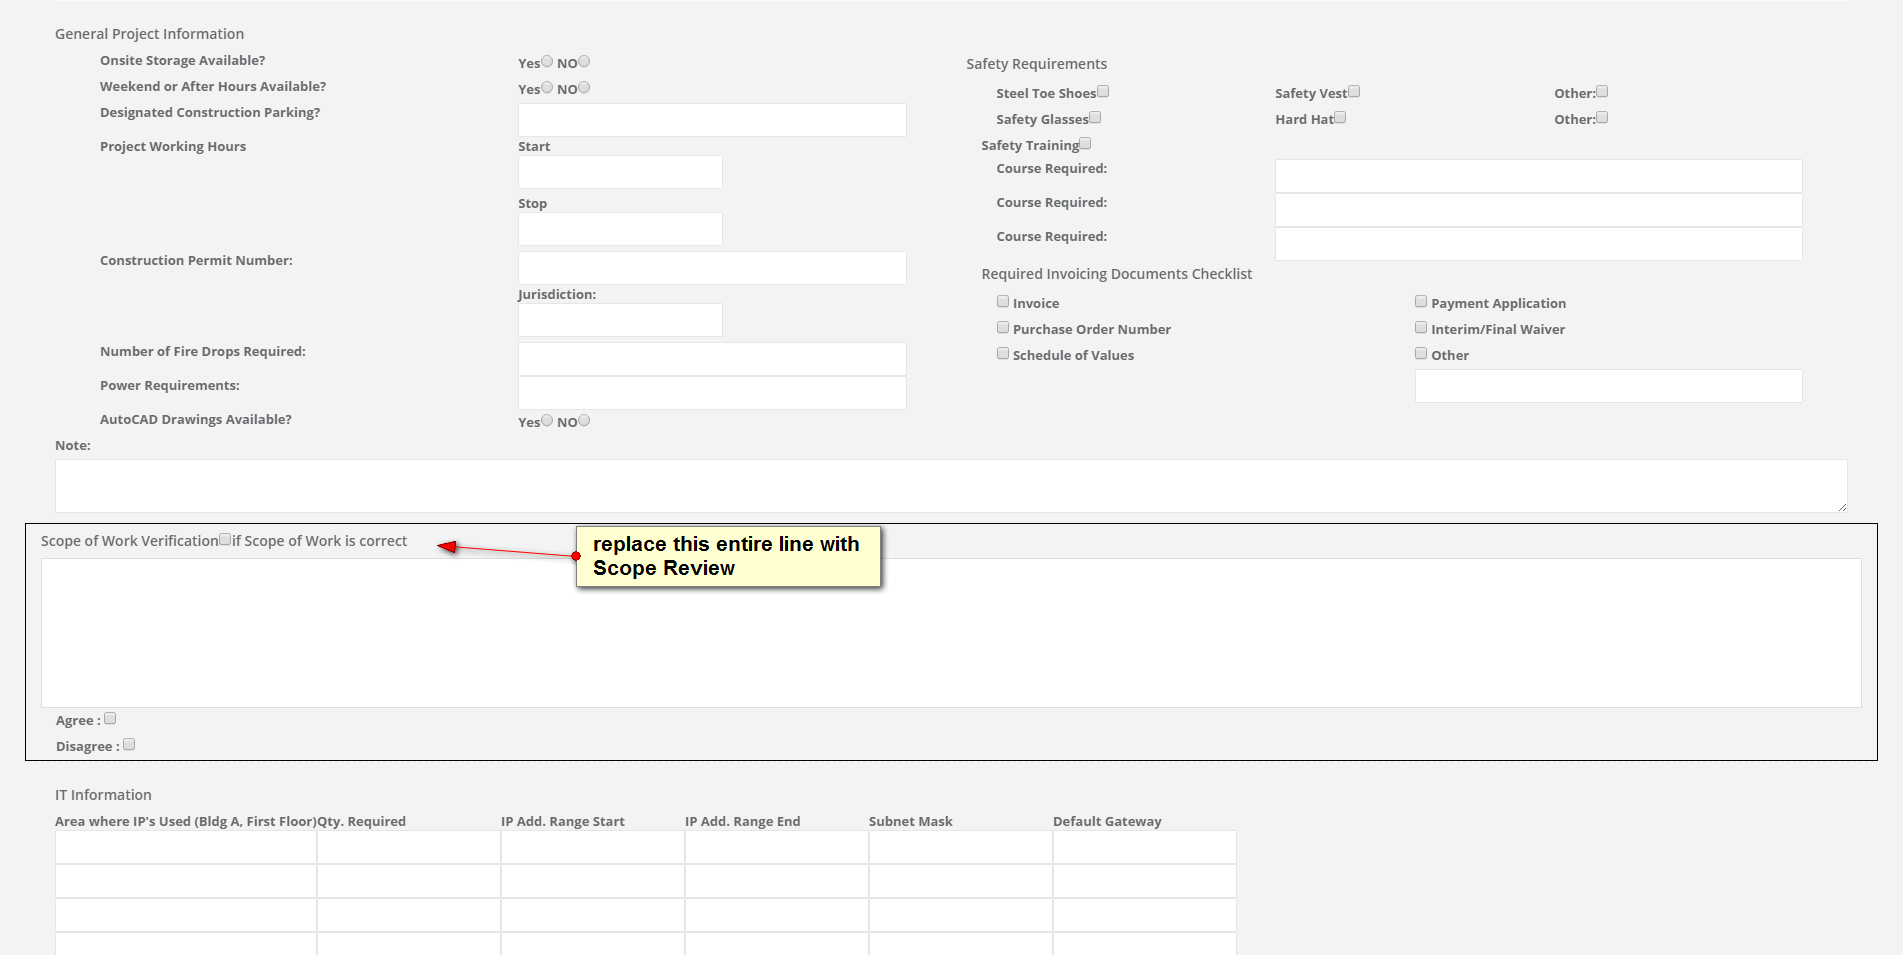Click the Project Working Hours Stop field
Image resolution: width=1903 pixels, height=955 pixels.
(620, 229)
